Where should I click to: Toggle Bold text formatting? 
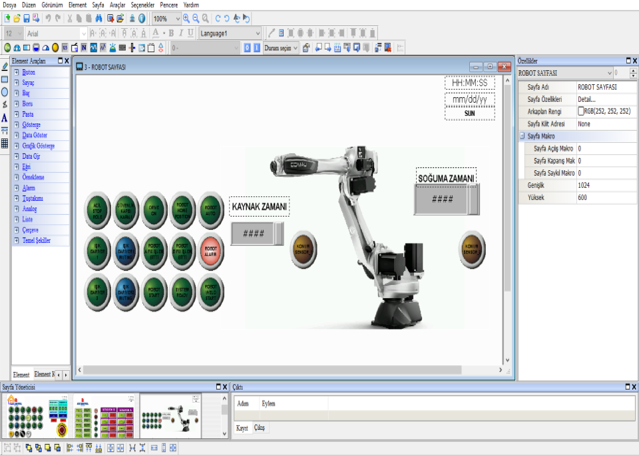point(171,33)
